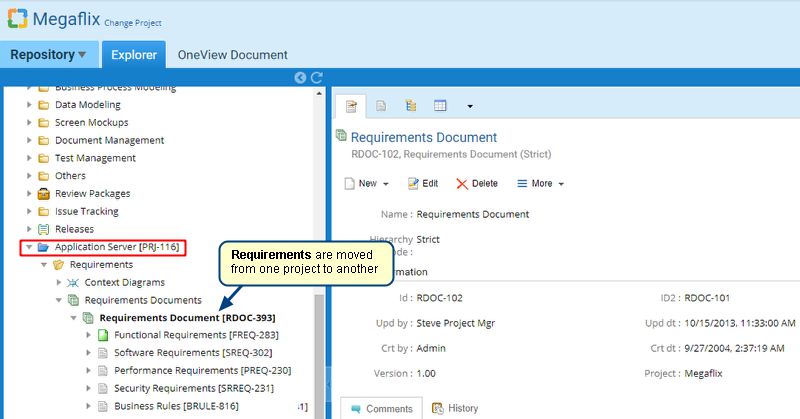
Task: Open the More actions dropdown
Action: [x=540, y=184]
